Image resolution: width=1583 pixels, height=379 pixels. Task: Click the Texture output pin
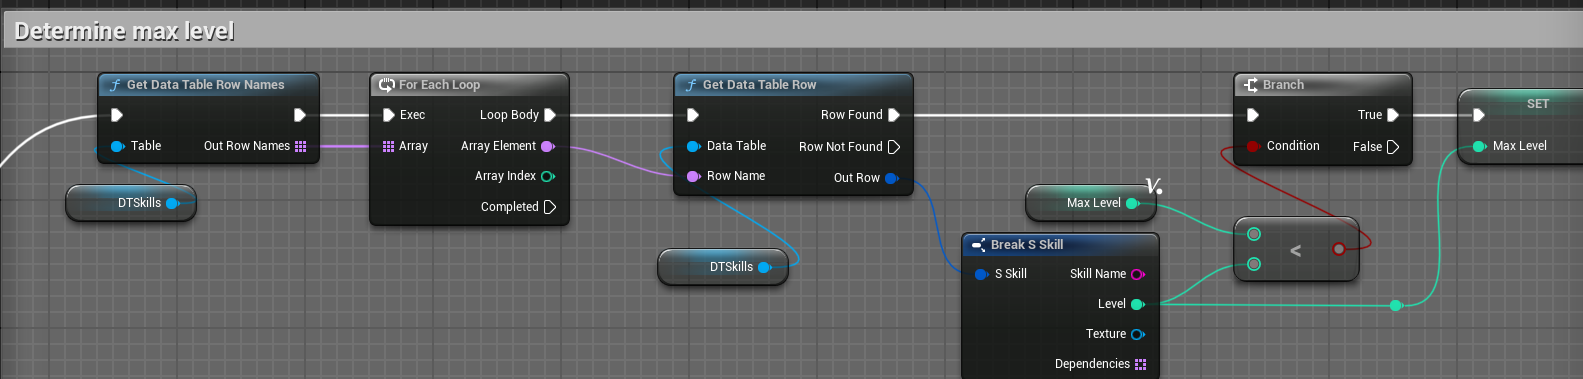(x=1138, y=334)
